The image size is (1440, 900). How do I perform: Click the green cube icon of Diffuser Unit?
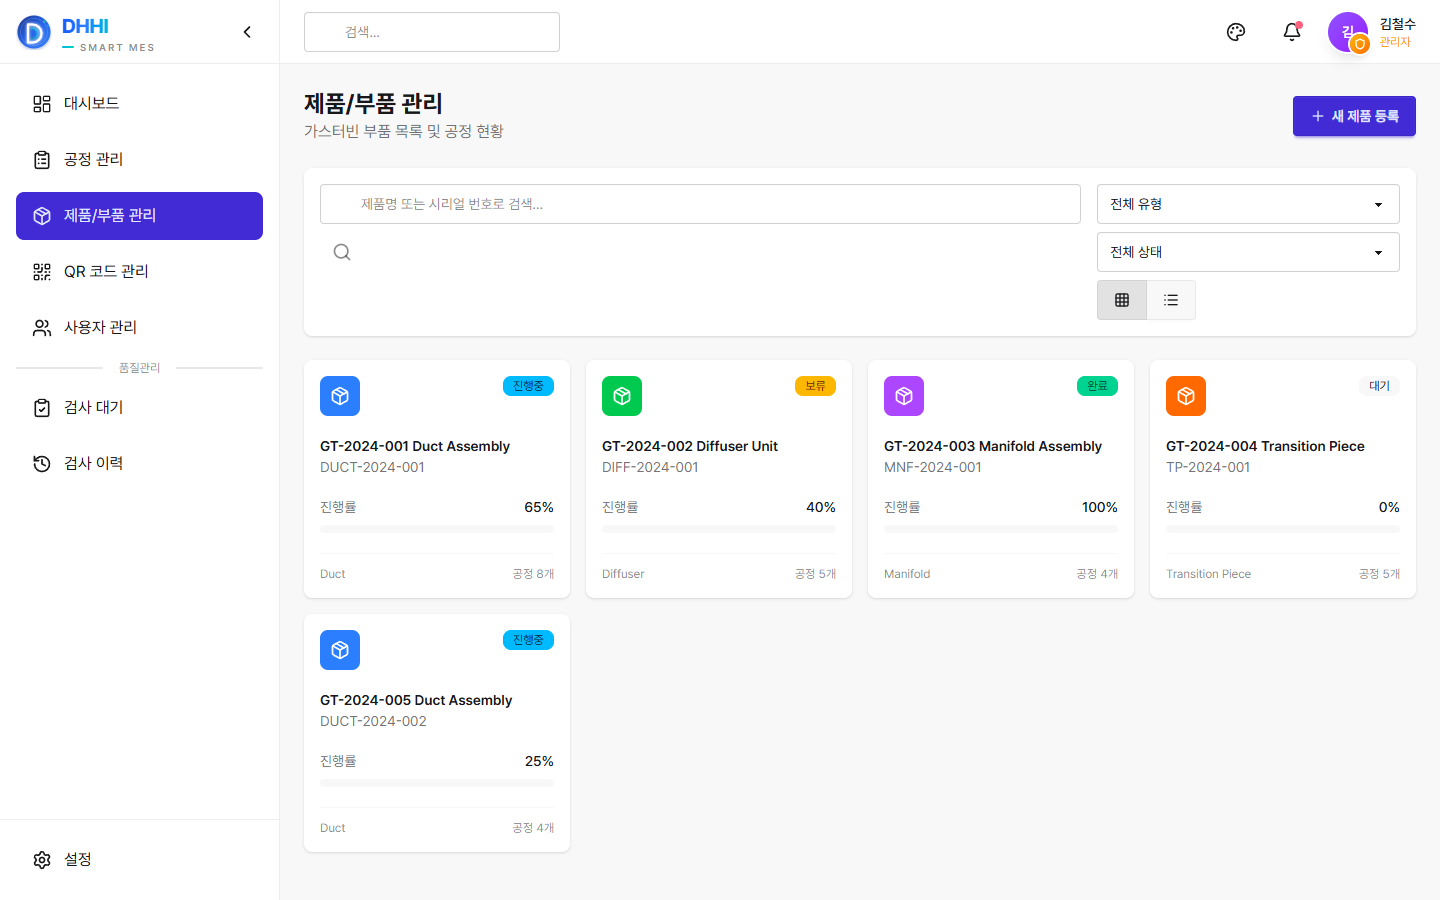pos(622,396)
